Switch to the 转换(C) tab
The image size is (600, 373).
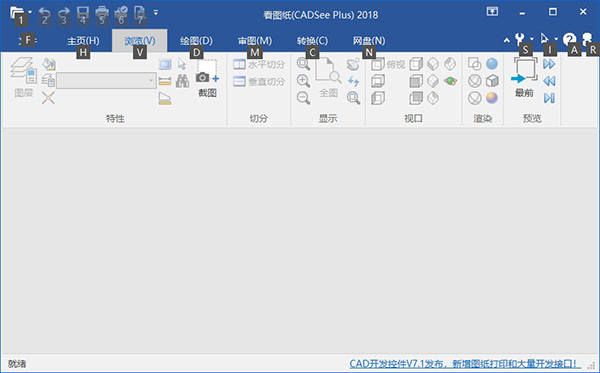tap(312, 41)
